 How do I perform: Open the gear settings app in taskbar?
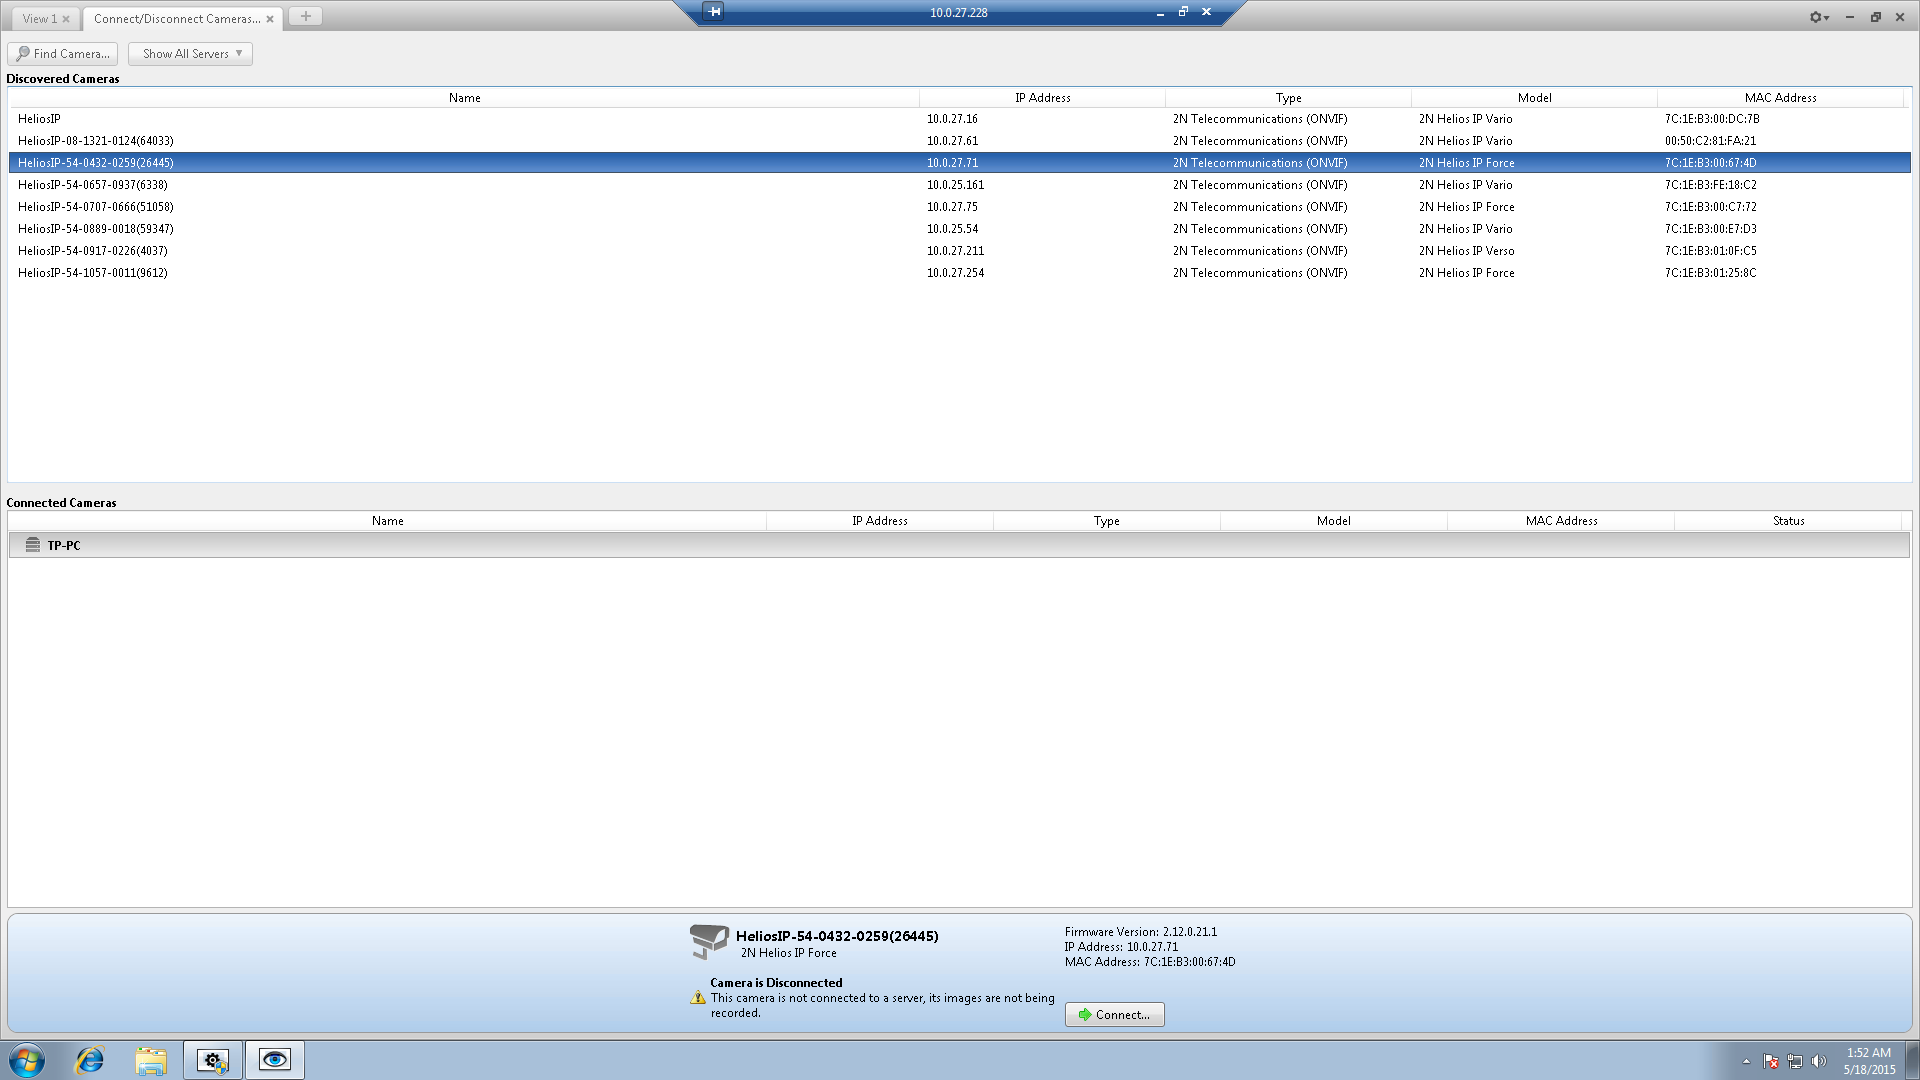pos(212,1060)
